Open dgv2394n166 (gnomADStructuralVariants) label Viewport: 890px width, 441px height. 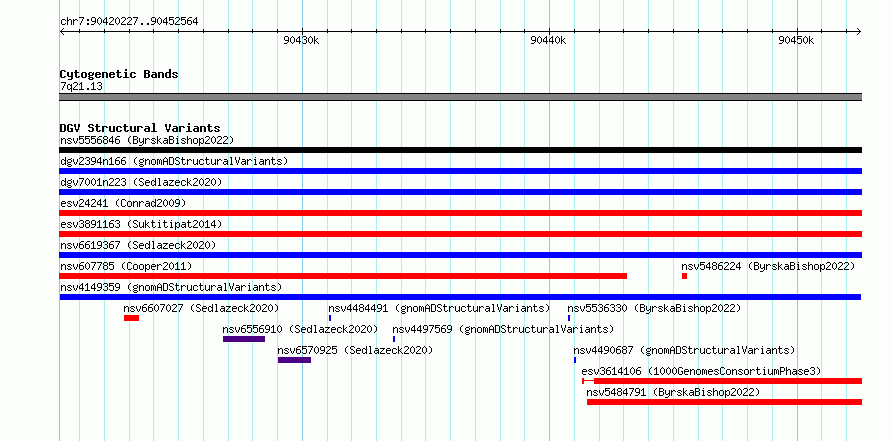[x=174, y=161]
